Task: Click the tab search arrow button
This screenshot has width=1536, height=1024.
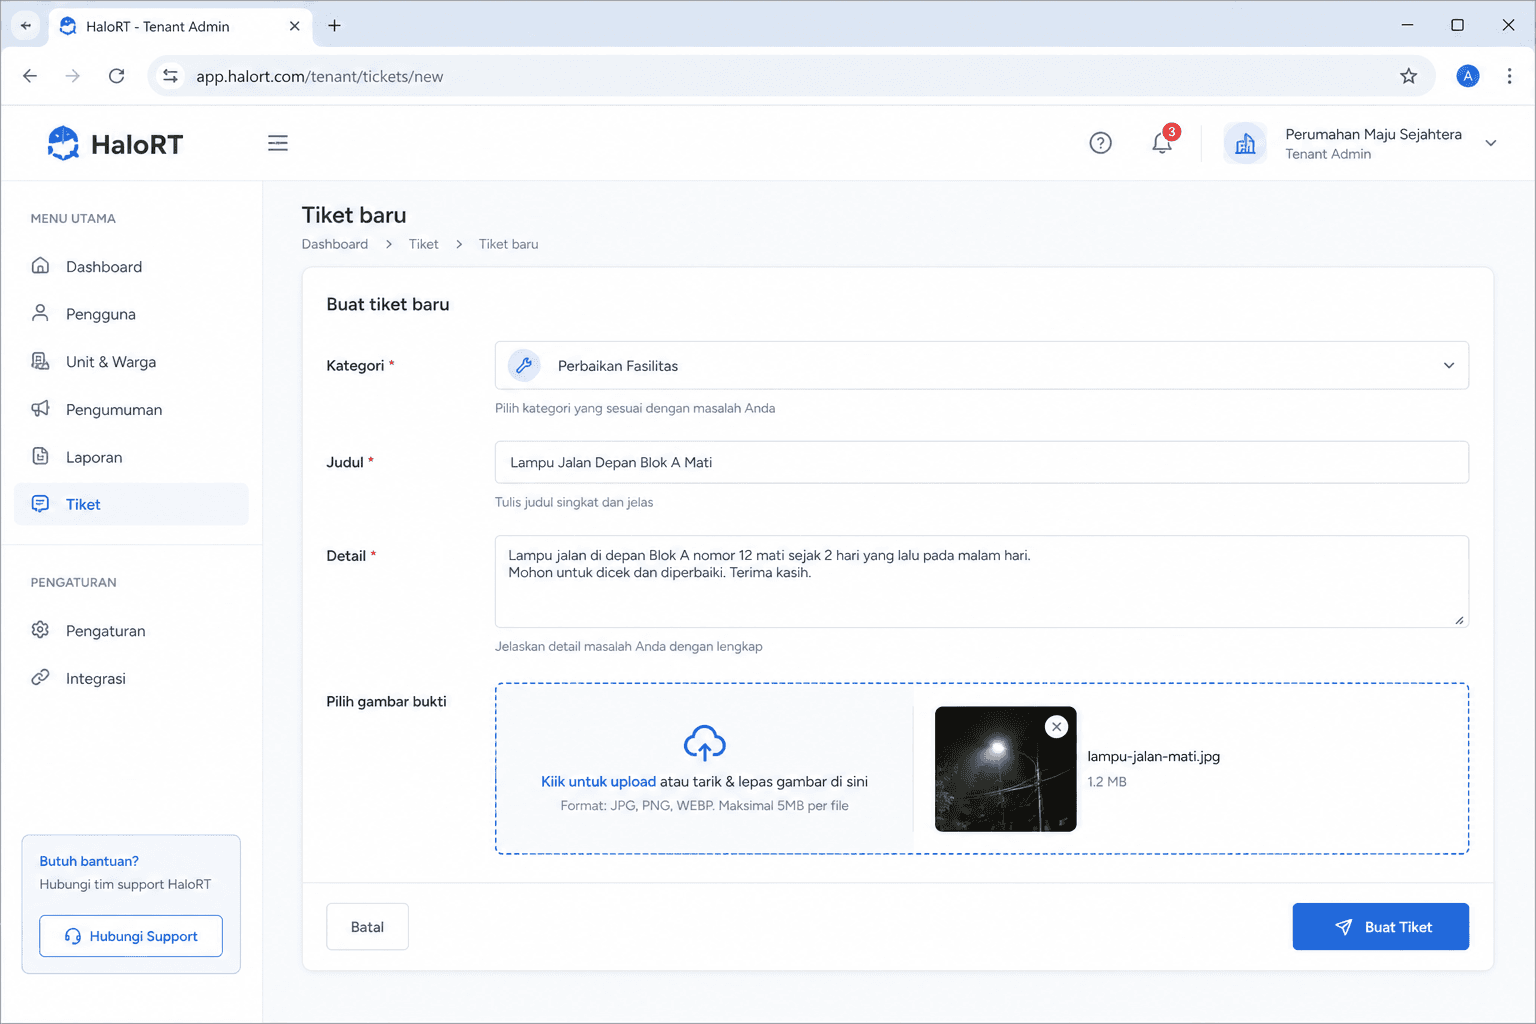Action: point(26,26)
